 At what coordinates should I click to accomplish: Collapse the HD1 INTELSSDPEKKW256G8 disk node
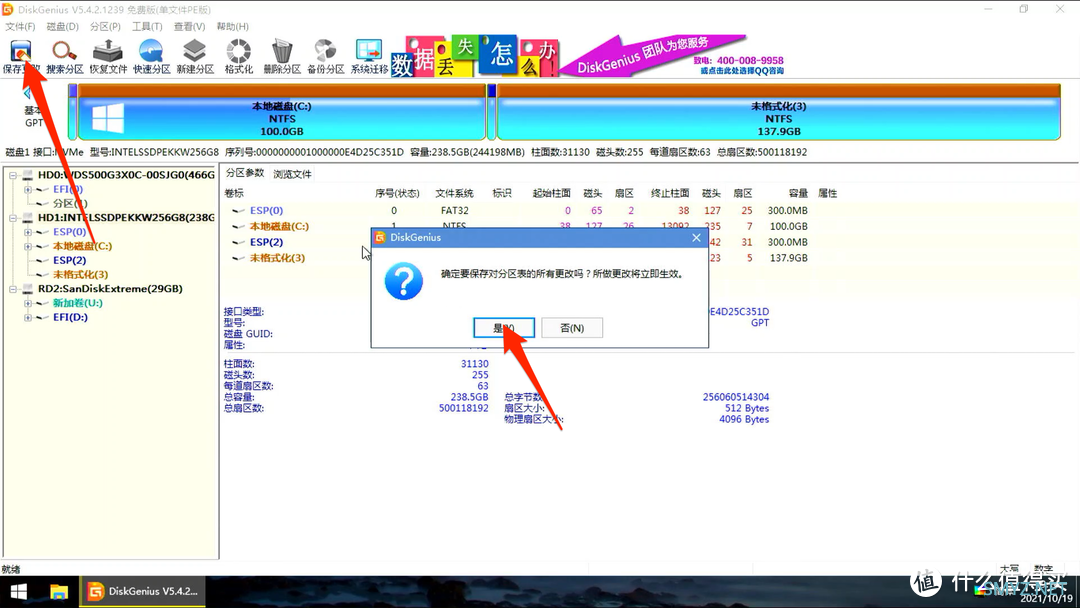point(12,218)
